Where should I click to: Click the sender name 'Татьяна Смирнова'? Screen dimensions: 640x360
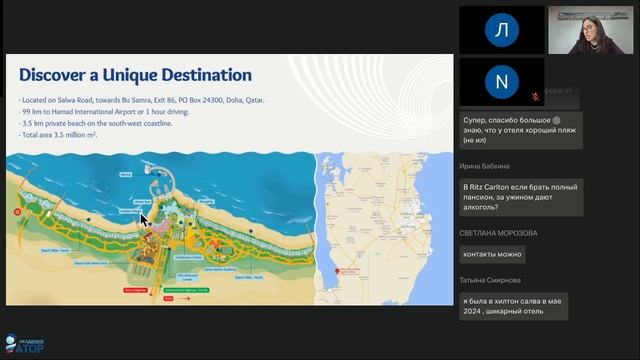click(490, 280)
